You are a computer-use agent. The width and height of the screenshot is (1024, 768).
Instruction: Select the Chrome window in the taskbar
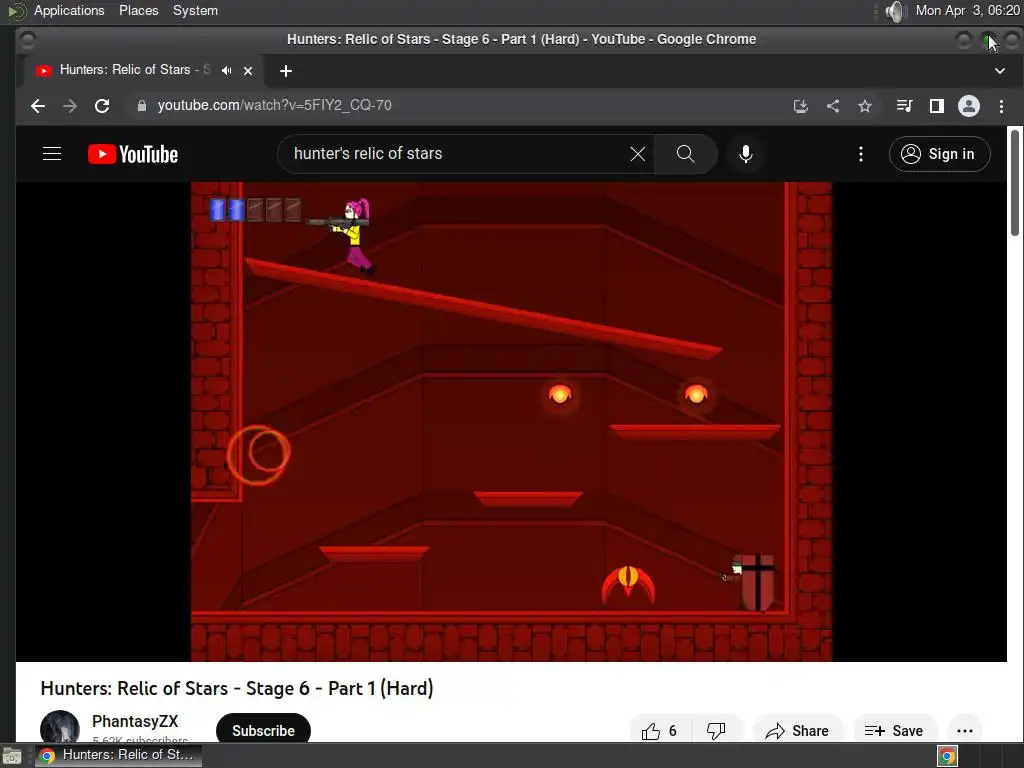(118, 755)
